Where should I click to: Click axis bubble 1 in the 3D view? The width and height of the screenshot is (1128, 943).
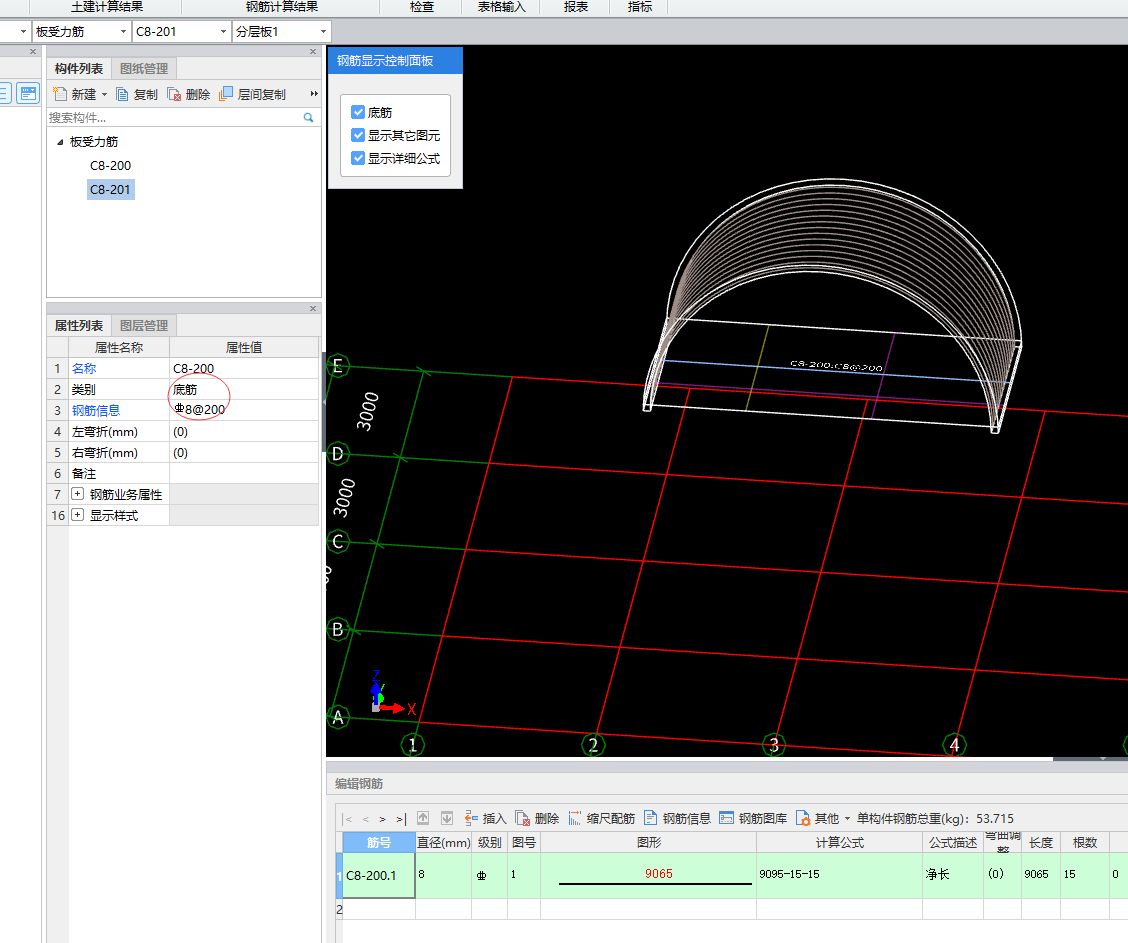[413, 745]
